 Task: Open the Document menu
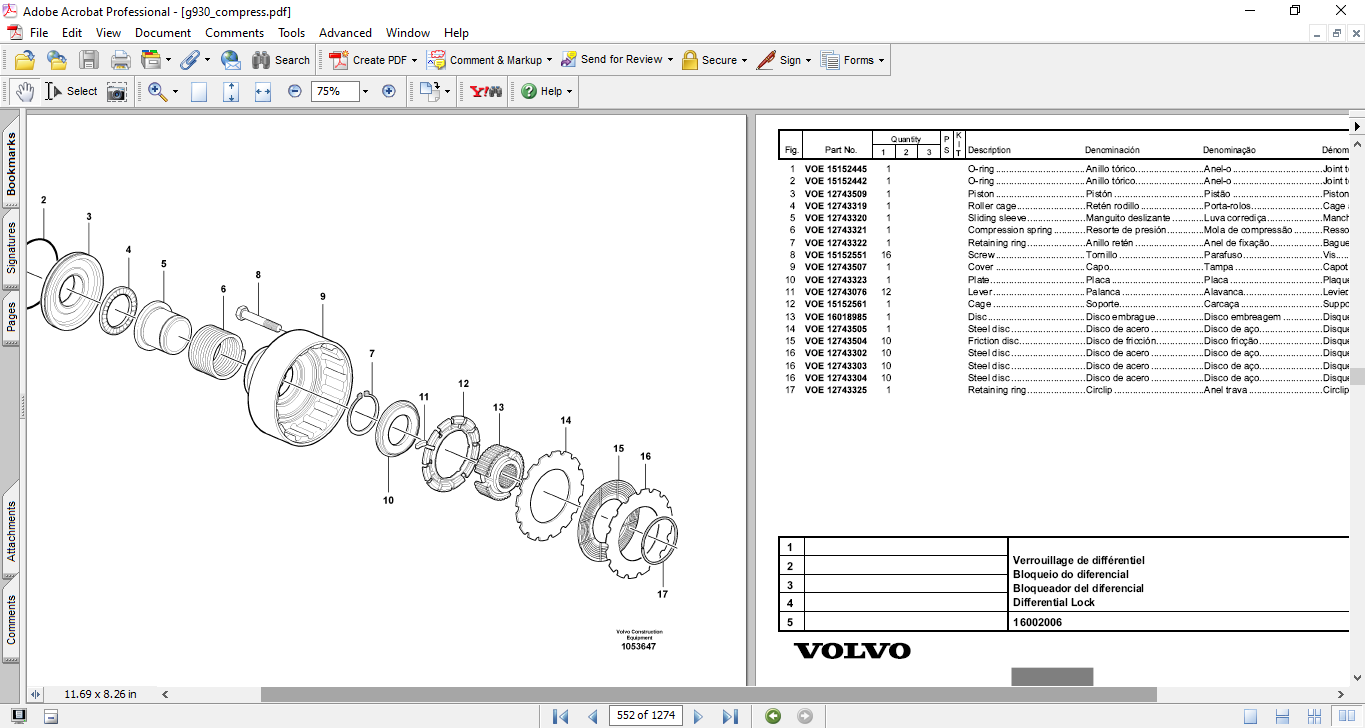[x=163, y=33]
